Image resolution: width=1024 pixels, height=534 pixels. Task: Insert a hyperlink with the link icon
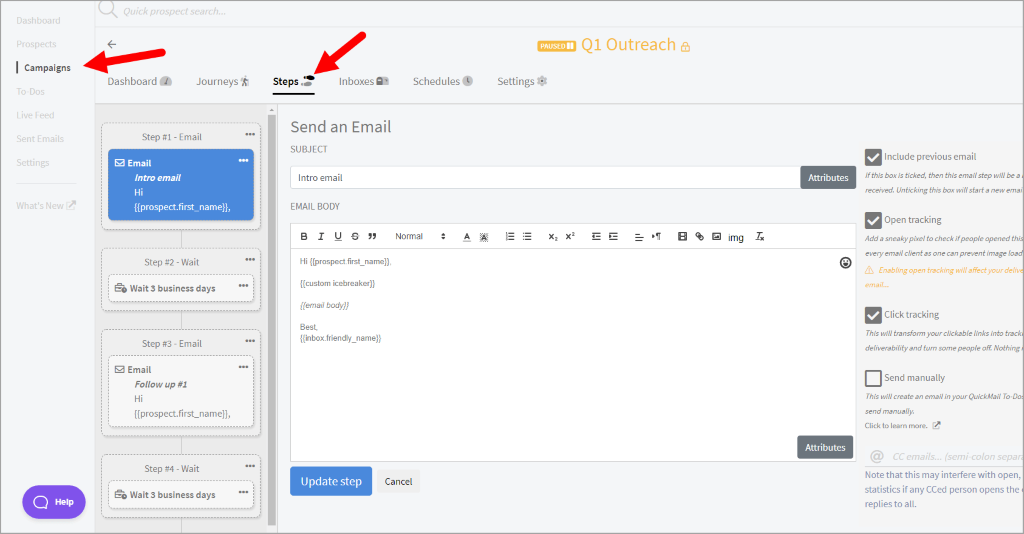point(699,236)
